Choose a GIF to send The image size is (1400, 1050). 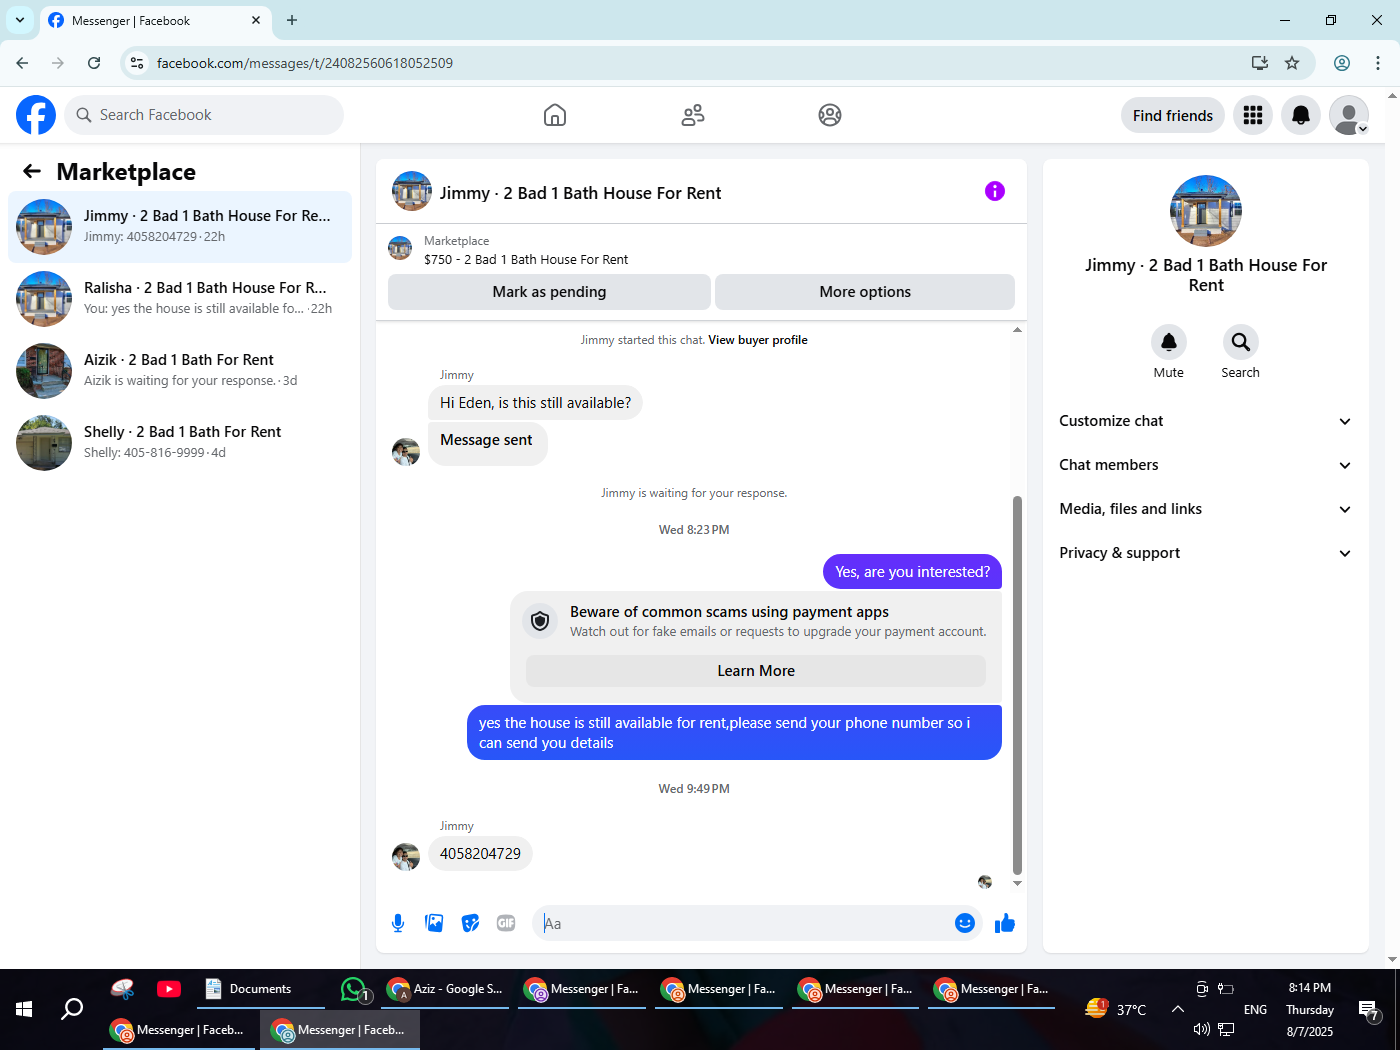coord(506,923)
